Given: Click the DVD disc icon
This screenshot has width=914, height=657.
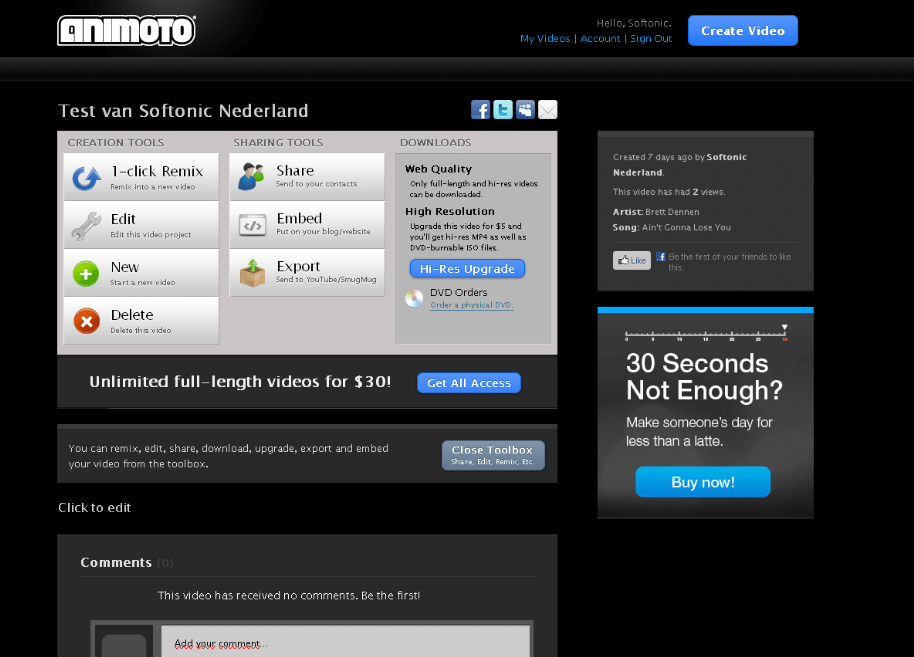Looking at the screenshot, I should pos(414,298).
